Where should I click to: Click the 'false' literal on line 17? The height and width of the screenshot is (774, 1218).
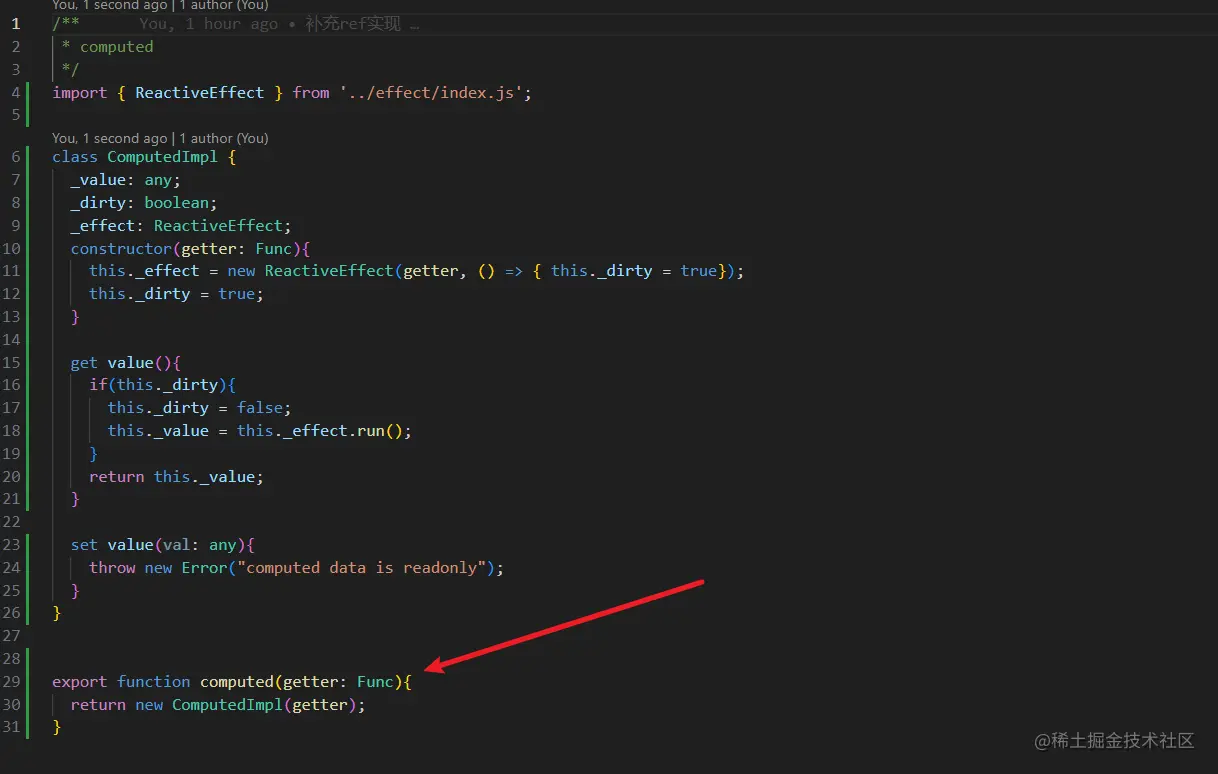[260, 408]
